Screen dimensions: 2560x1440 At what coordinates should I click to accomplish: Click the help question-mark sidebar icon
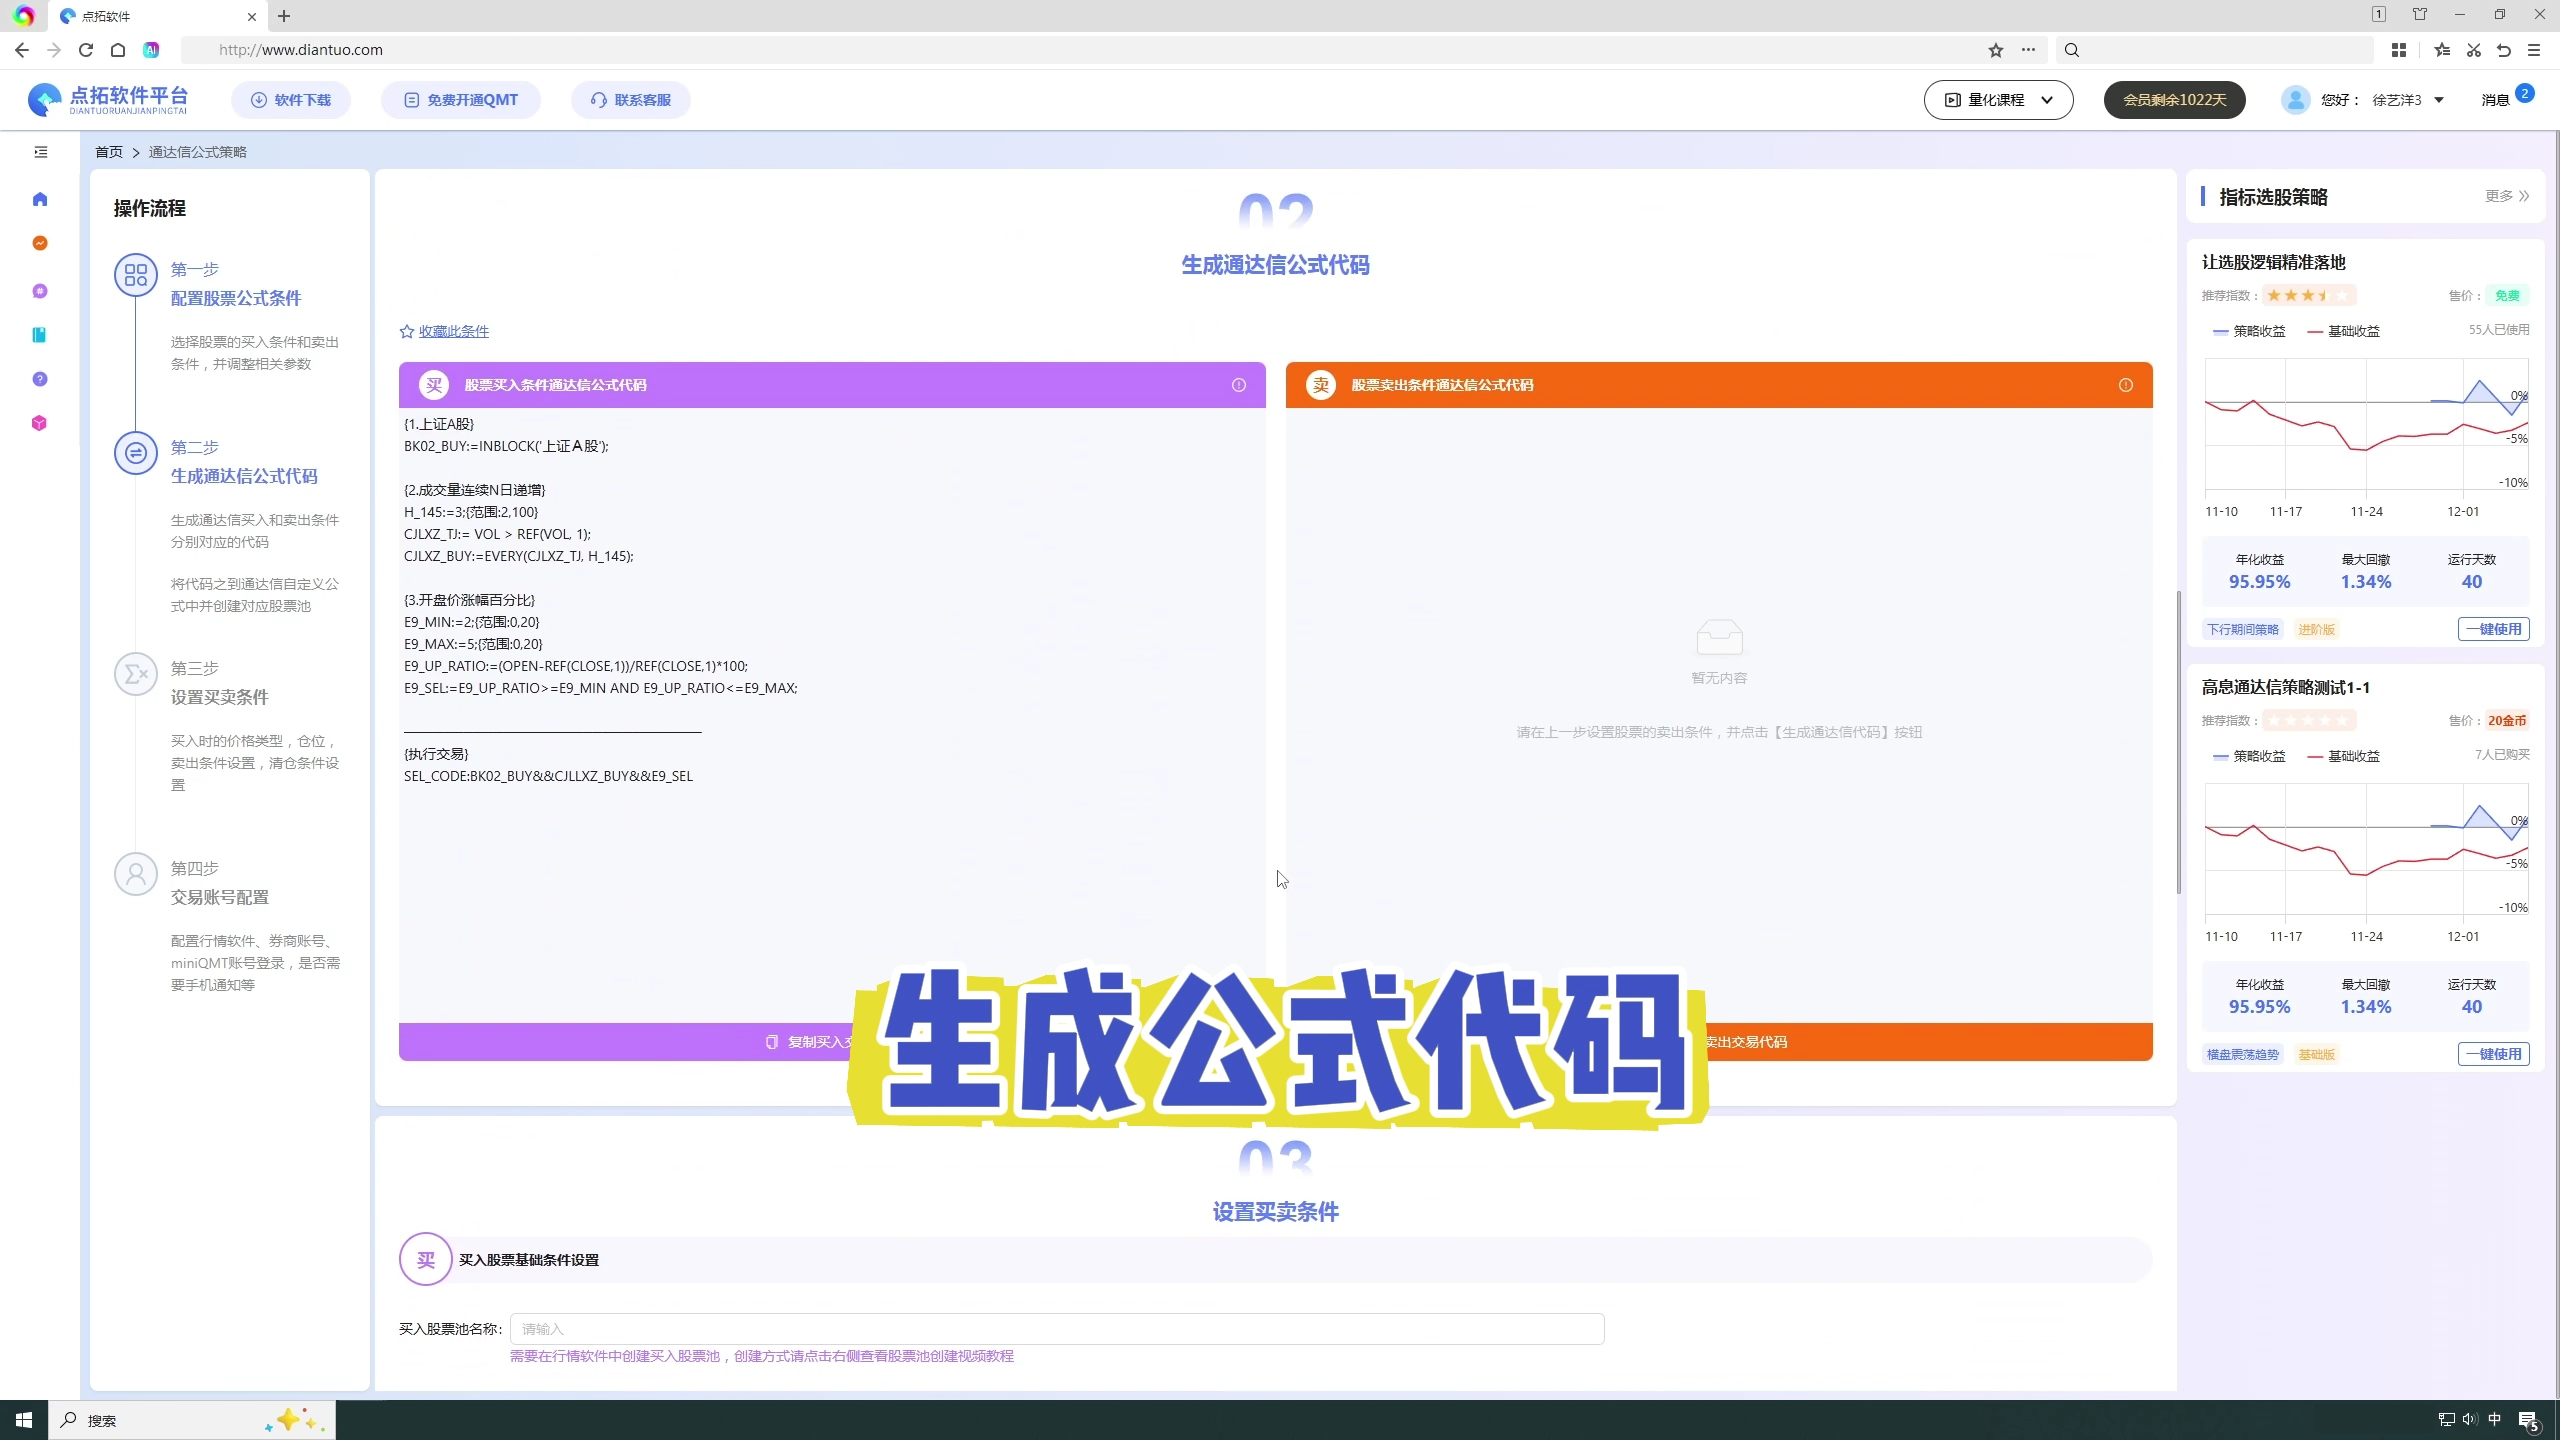coord(40,379)
